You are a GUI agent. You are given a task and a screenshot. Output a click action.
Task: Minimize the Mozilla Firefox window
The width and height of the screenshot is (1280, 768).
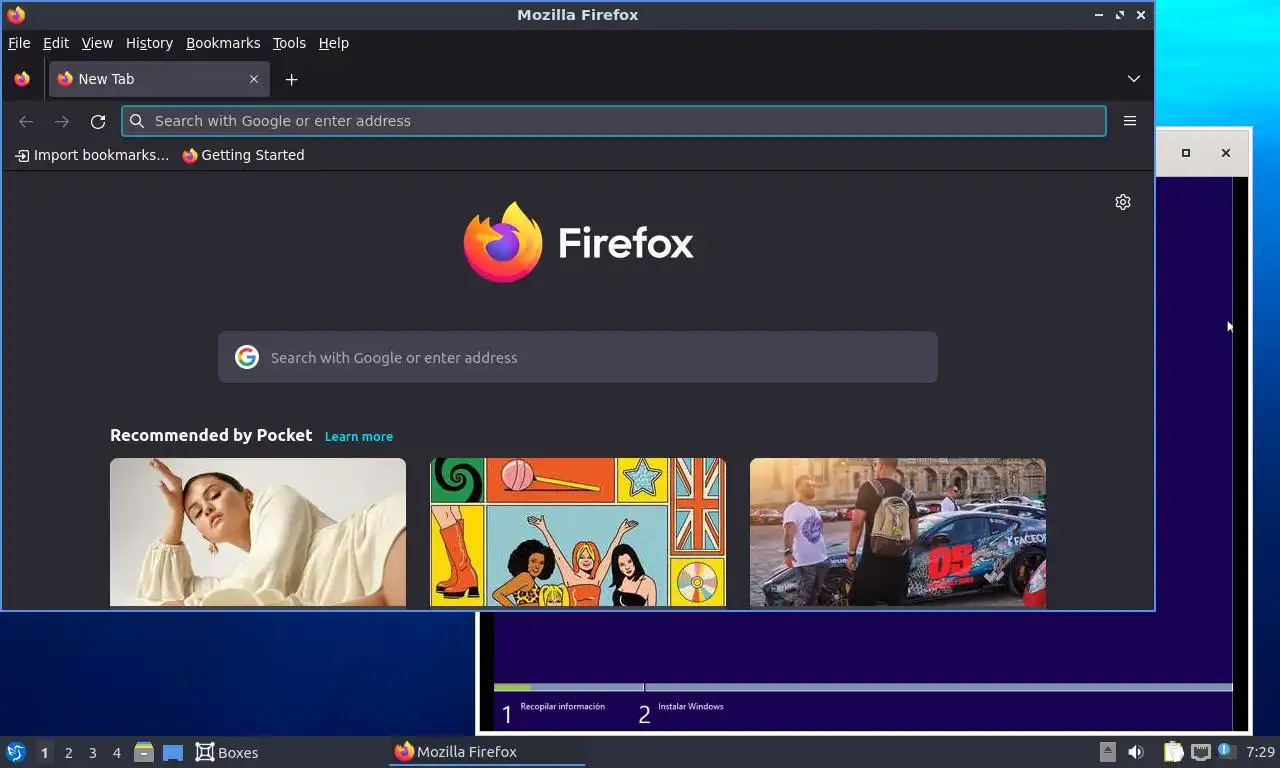pyautogui.click(x=1099, y=15)
